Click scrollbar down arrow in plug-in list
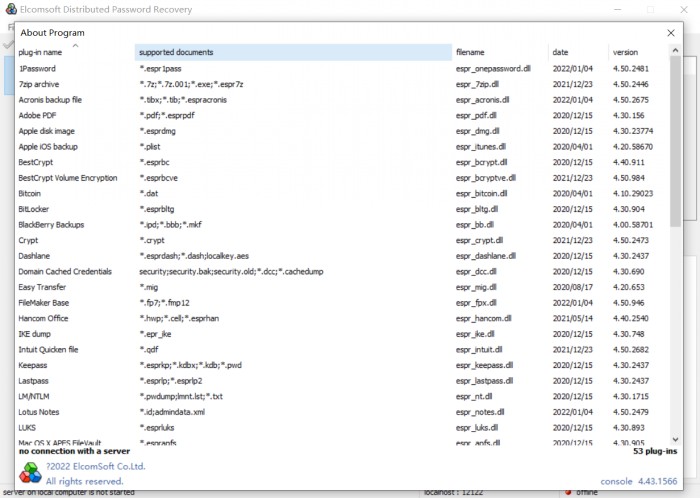The height and width of the screenshot is (498, 700). point(675,440)
